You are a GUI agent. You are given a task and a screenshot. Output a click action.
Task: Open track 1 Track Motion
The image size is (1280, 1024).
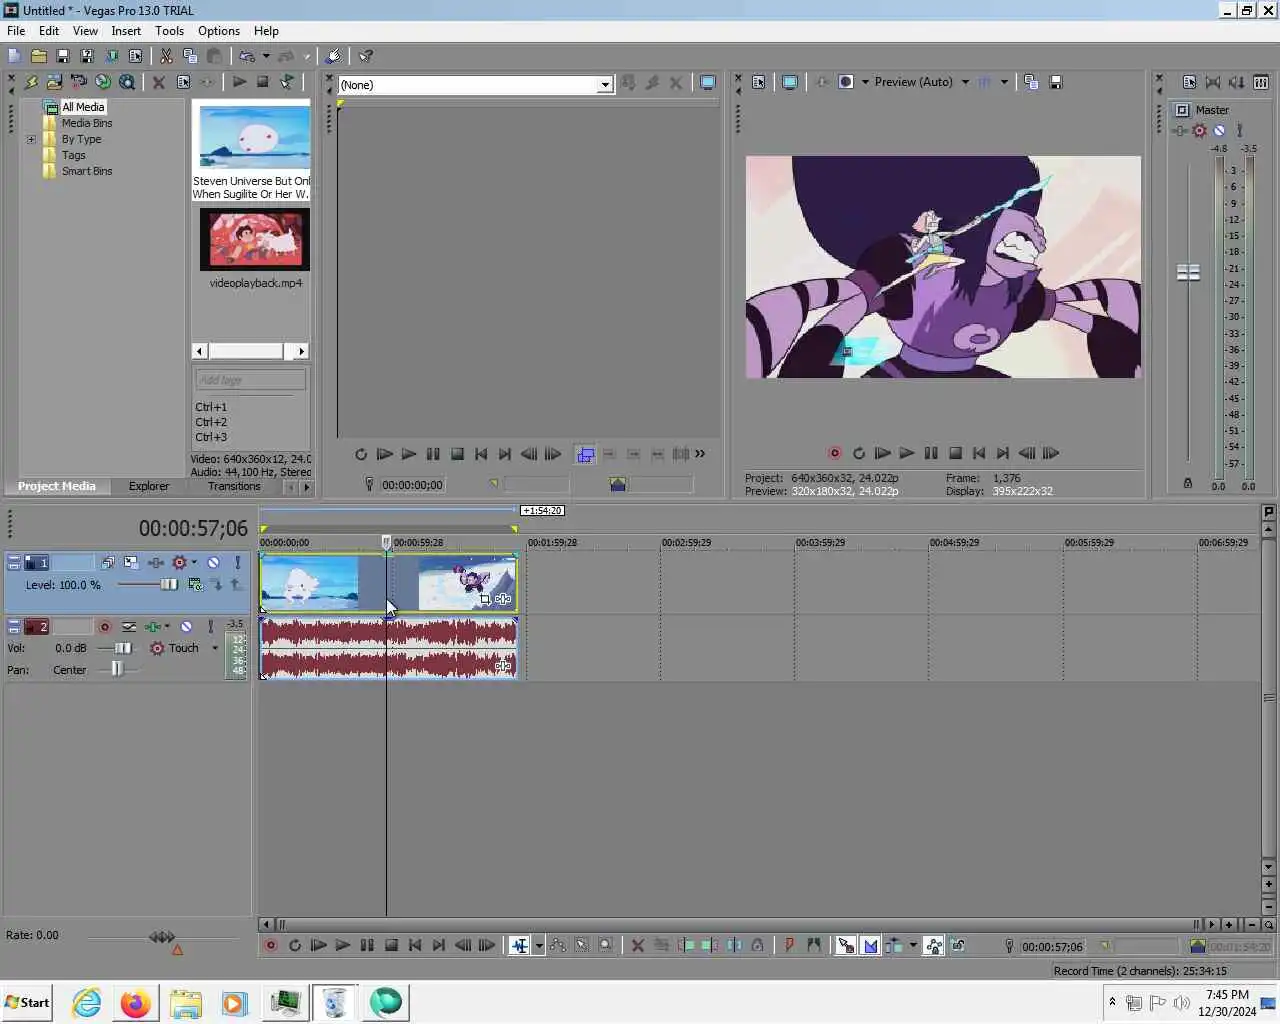tap(131, 563)
